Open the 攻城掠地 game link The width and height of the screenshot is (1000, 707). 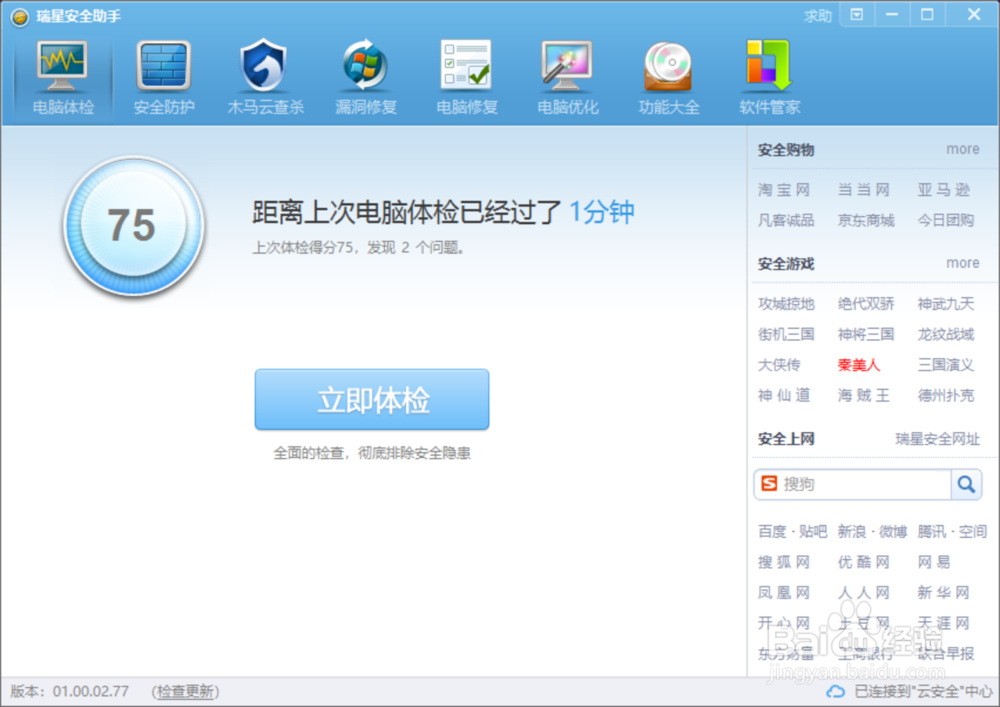(x=786, y=304)
